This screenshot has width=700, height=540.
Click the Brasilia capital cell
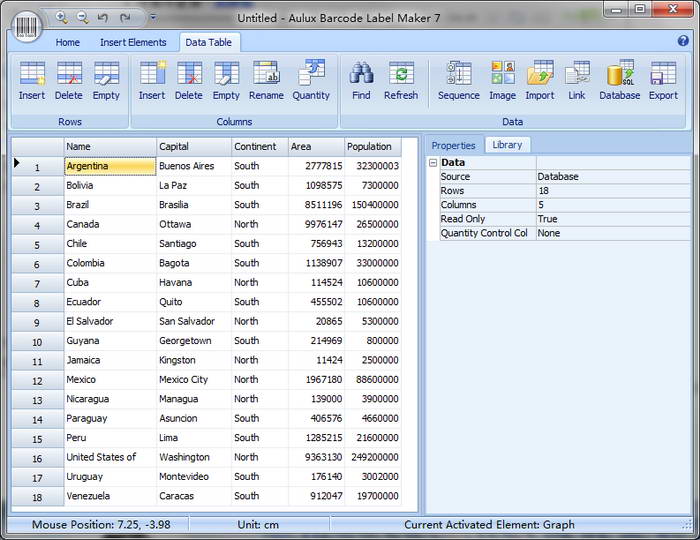[194, 205]
